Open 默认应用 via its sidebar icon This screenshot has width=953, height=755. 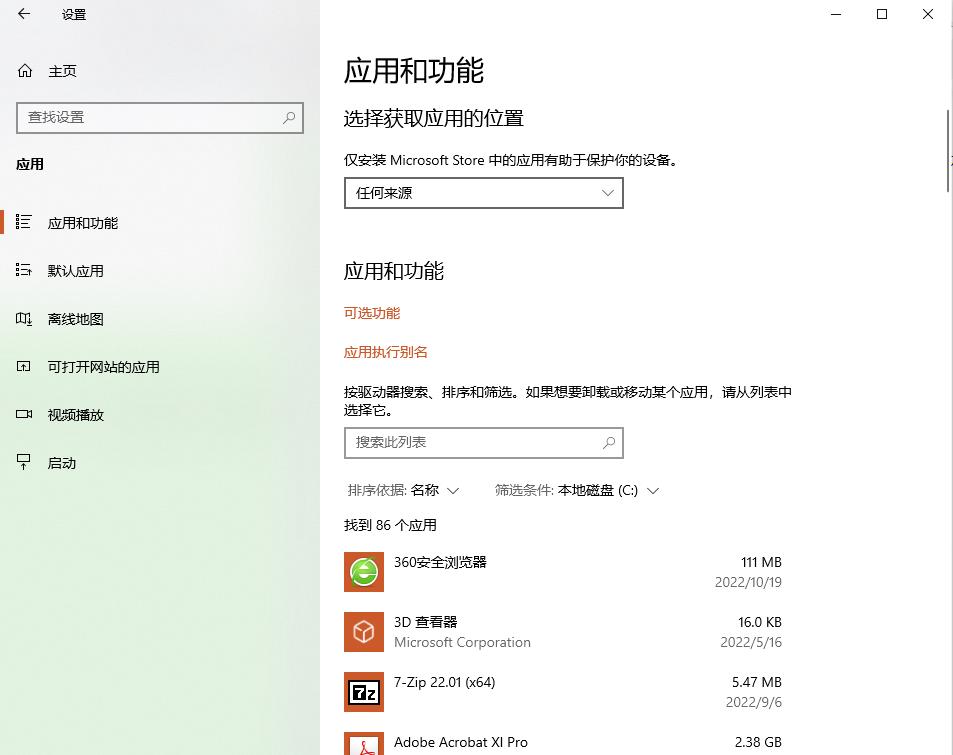24,270
